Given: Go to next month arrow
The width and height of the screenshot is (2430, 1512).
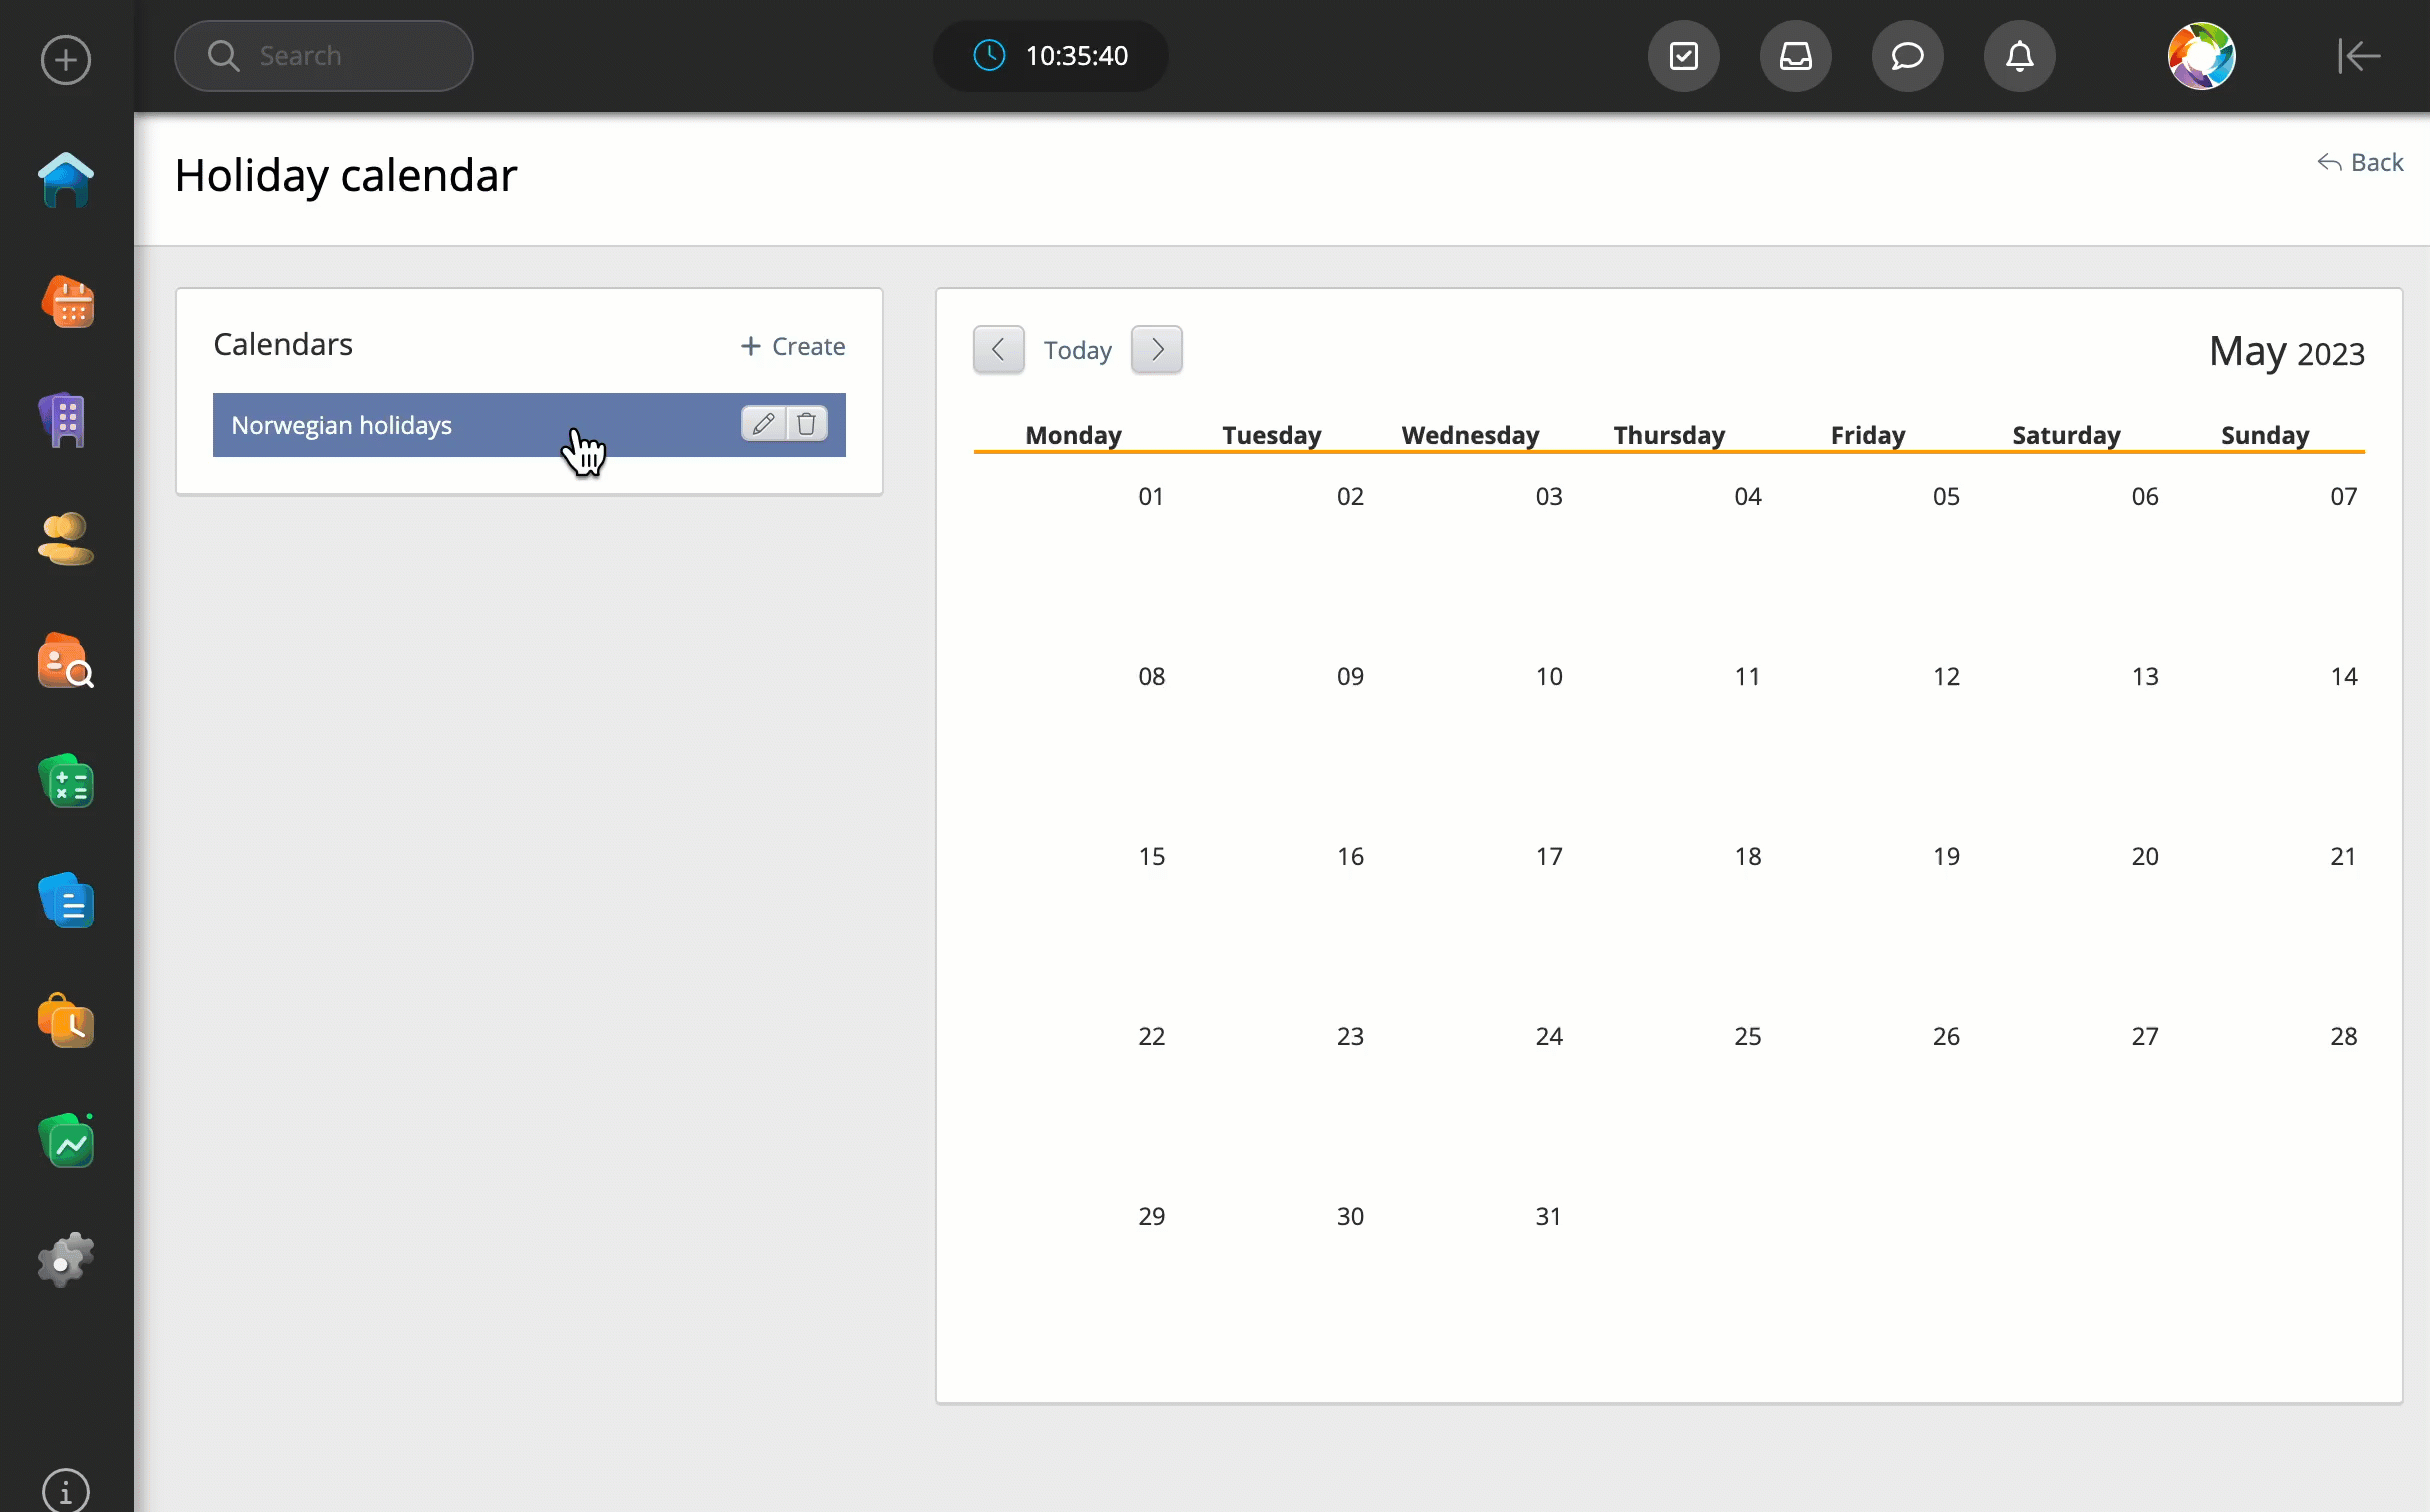Looking at the screenshot, I should point(1156,350).
